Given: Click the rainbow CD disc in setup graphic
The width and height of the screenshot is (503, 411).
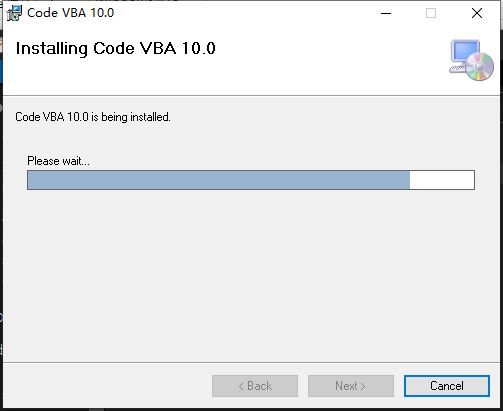Looking at the screenshot, I should (x=480, y=67).
